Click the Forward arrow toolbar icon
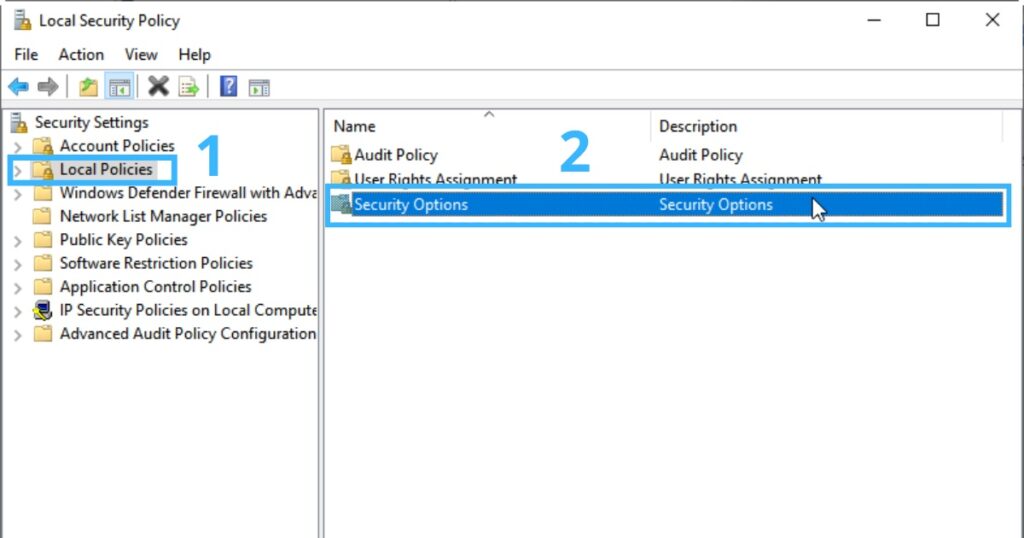This screenshot has height=538, width=1024. point(48,87)
